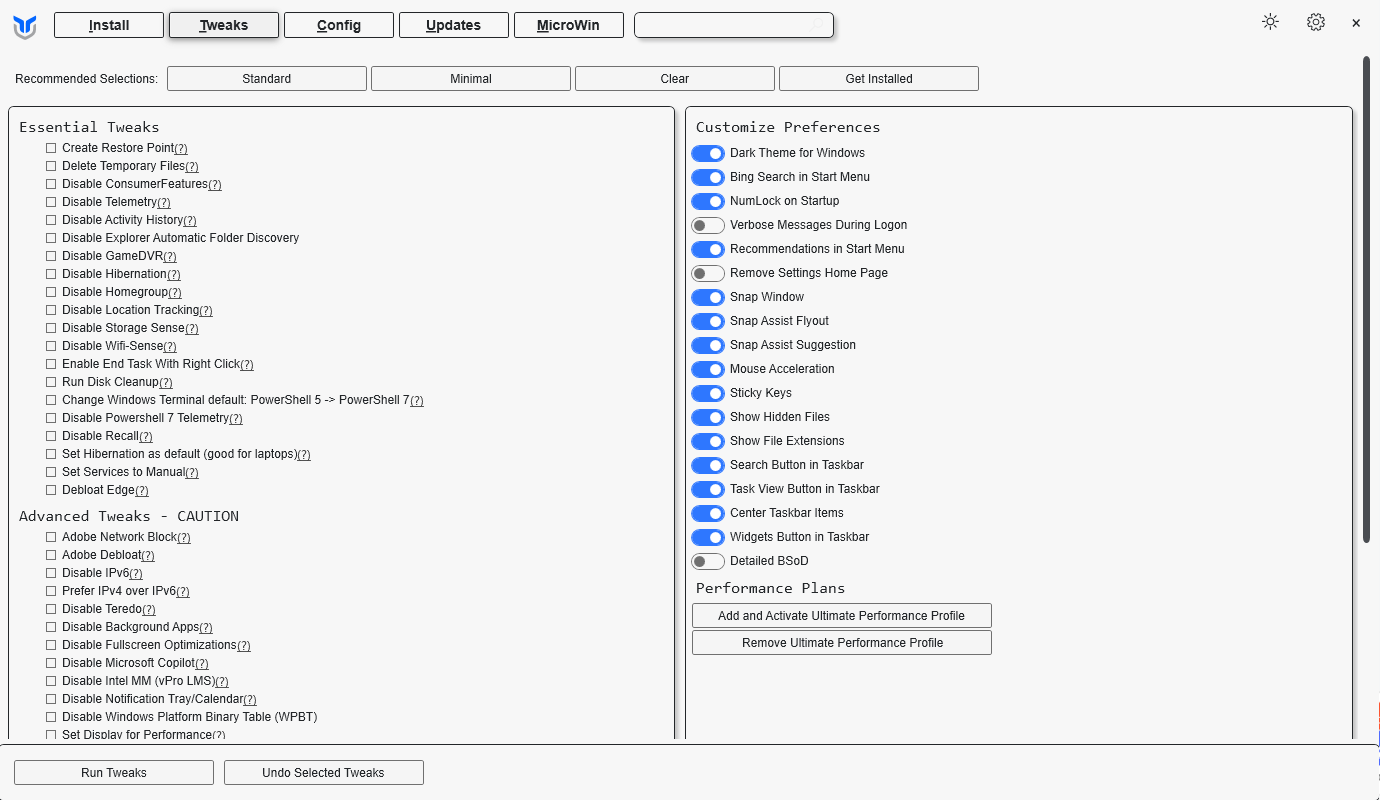Open help (?) for Adobe Network Block
This screenshot has height=800, width=1380.
pyautogui.click(x=184, y=537)
